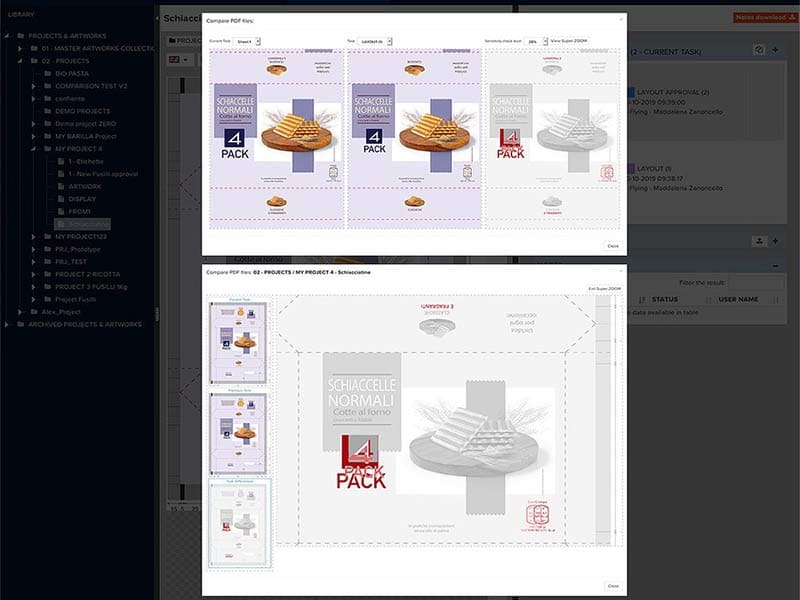Click the LIBRARY panel heading
Image resolution: width=800 pixels, height=600 pixels.
click(x=21, y=14)
